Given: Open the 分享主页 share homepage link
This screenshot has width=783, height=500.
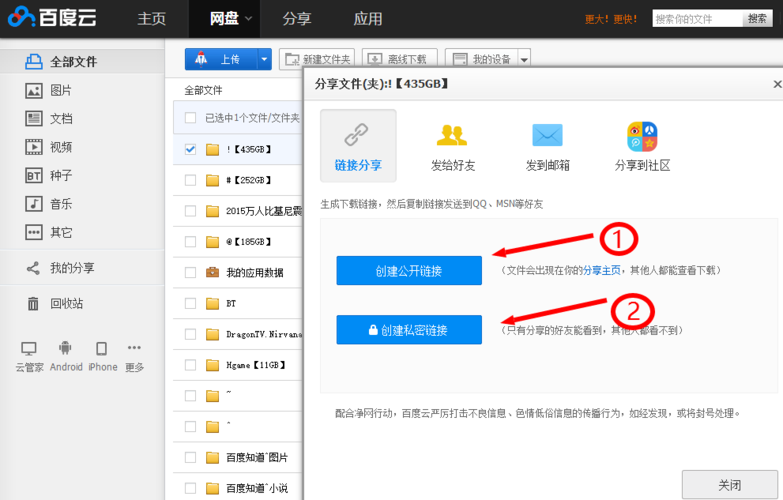Looking at the screenshot, I should point(602,271).
